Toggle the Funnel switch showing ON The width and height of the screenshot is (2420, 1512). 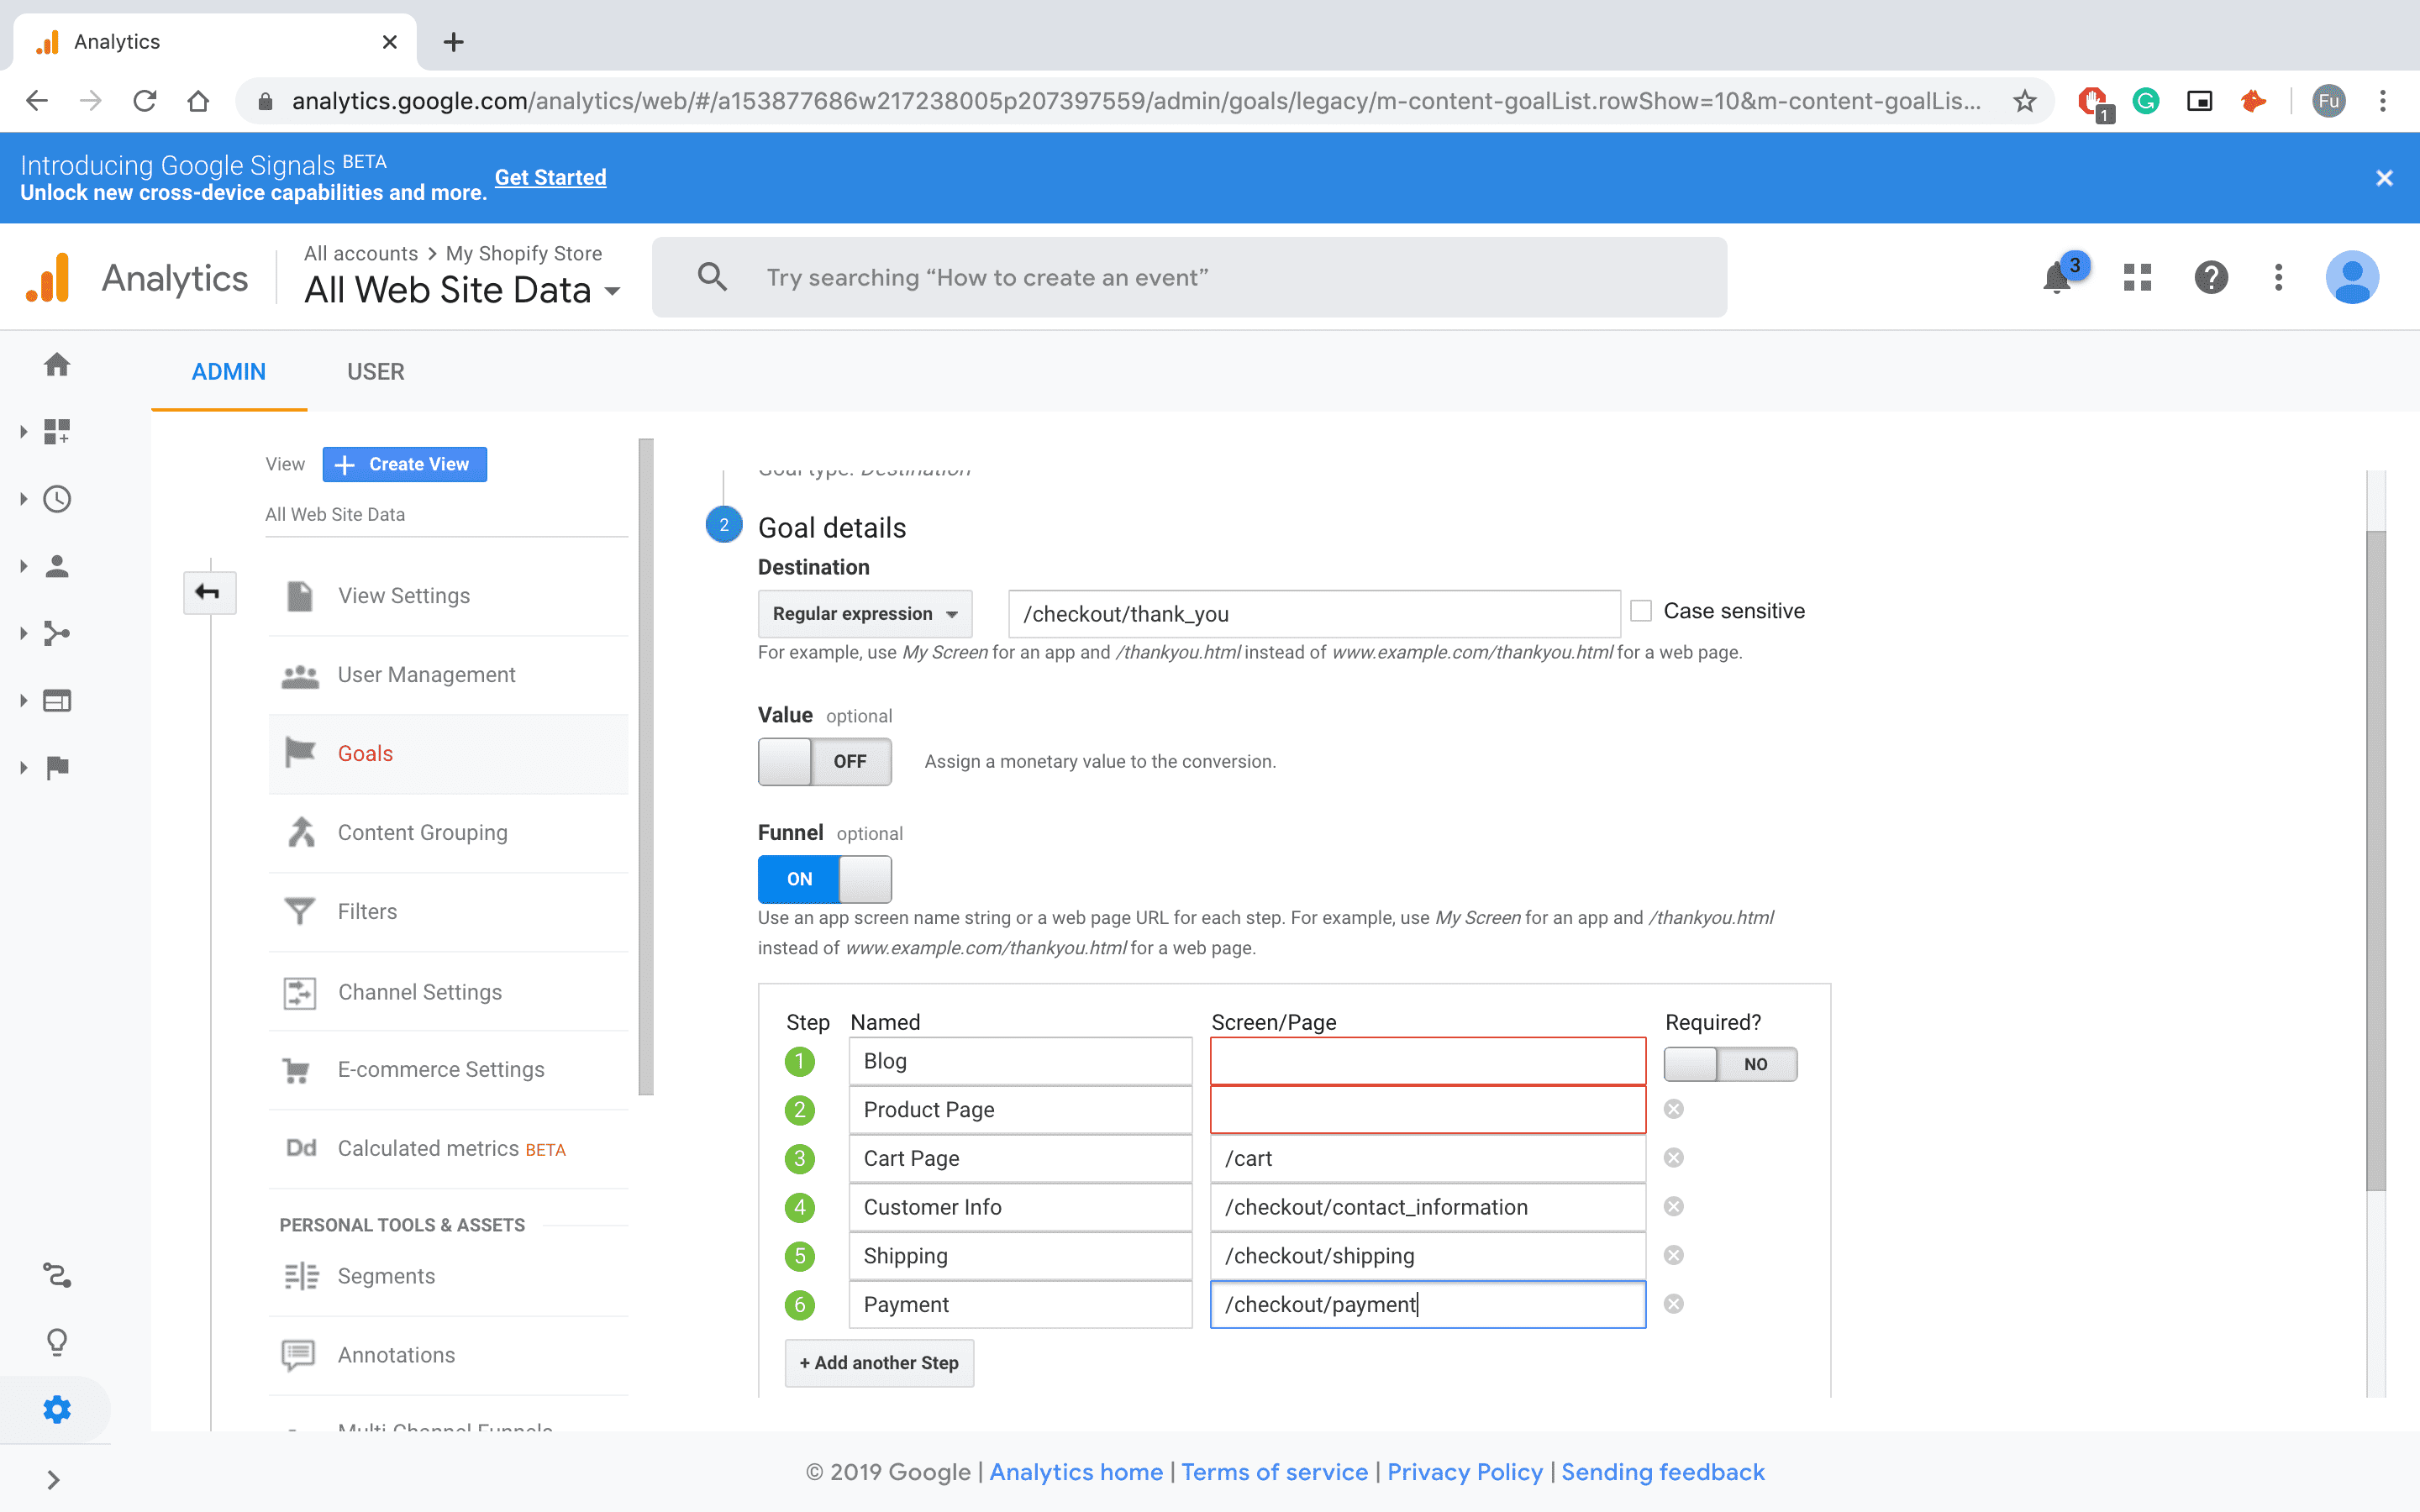click(x=824, y=879)
